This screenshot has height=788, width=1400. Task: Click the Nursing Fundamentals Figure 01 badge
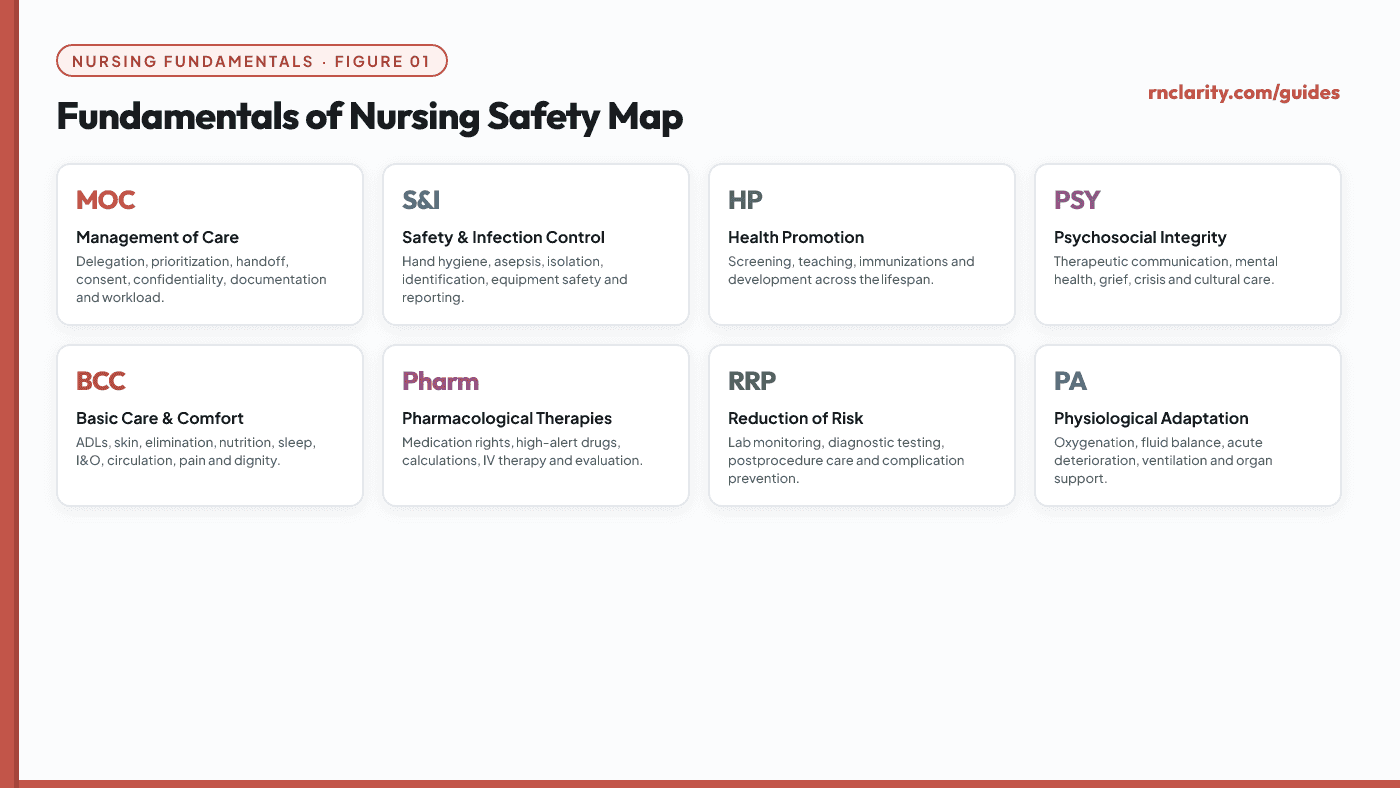252,61
